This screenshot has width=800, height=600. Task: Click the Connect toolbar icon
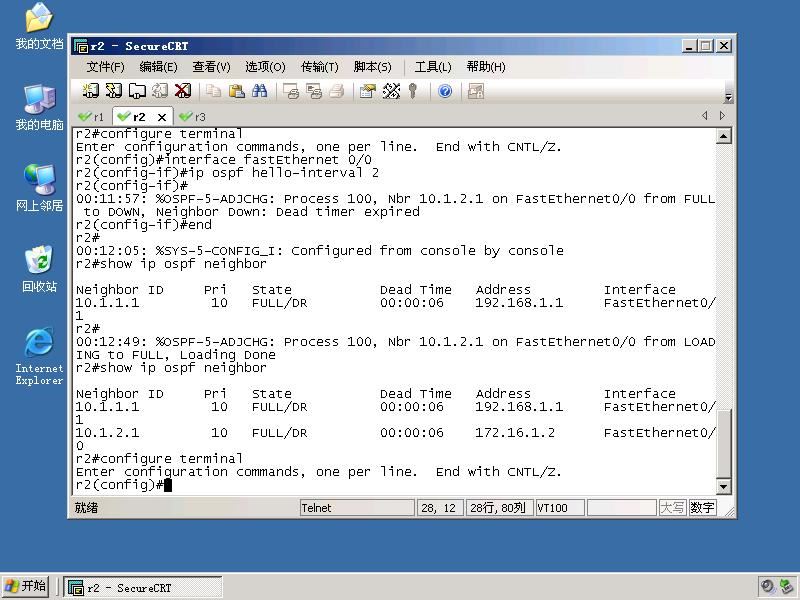[91, 91]
